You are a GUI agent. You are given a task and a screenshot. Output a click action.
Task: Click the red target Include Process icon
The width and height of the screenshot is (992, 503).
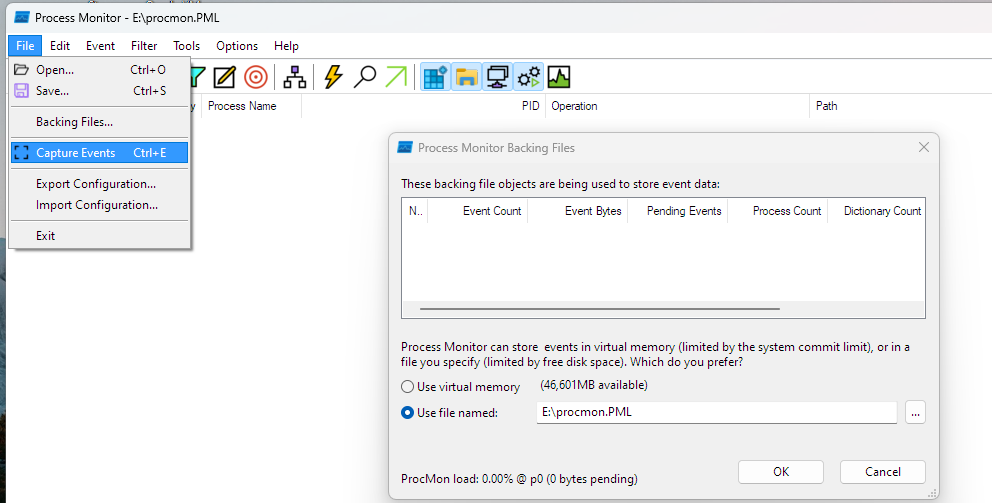256,77
